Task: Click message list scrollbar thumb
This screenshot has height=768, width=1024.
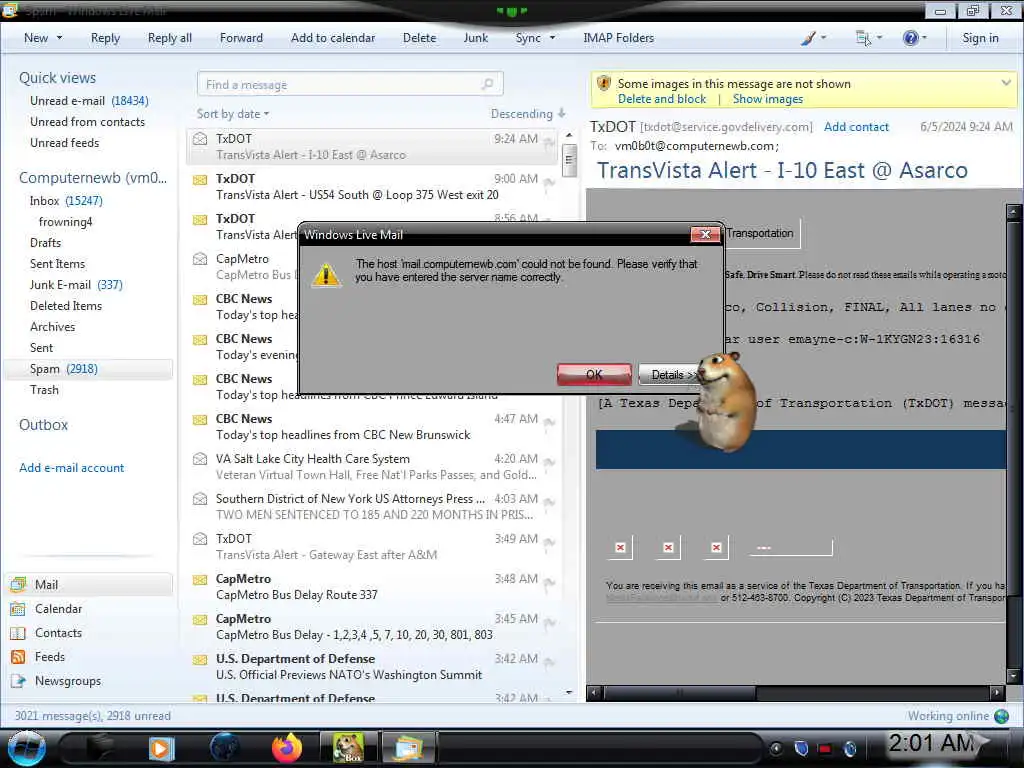Action: pyautogui.click(x=569, y=159)
